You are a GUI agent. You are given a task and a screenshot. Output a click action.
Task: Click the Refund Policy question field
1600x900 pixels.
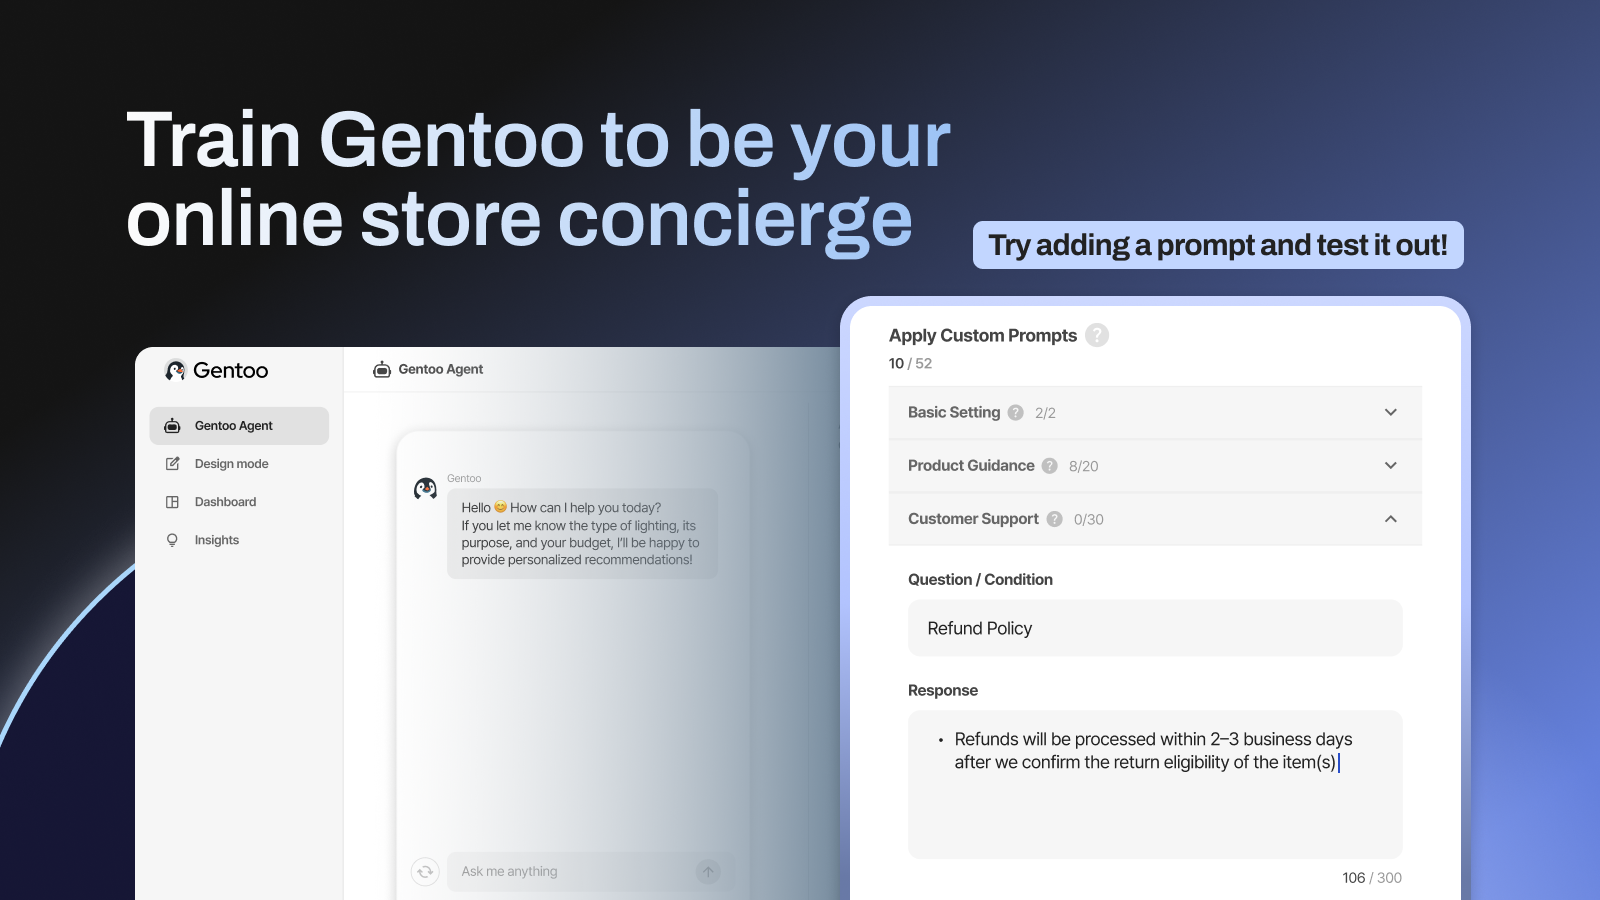click(x=1155, y=628)
